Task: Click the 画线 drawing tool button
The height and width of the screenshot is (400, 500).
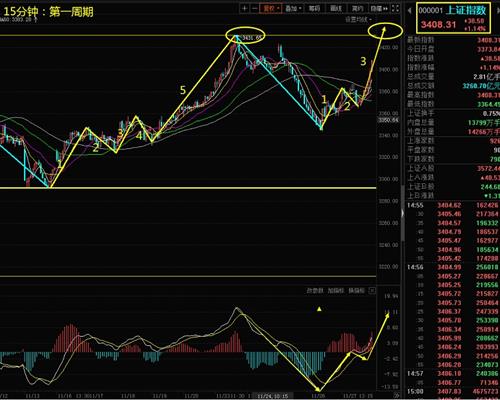Action: click(336, 8)
